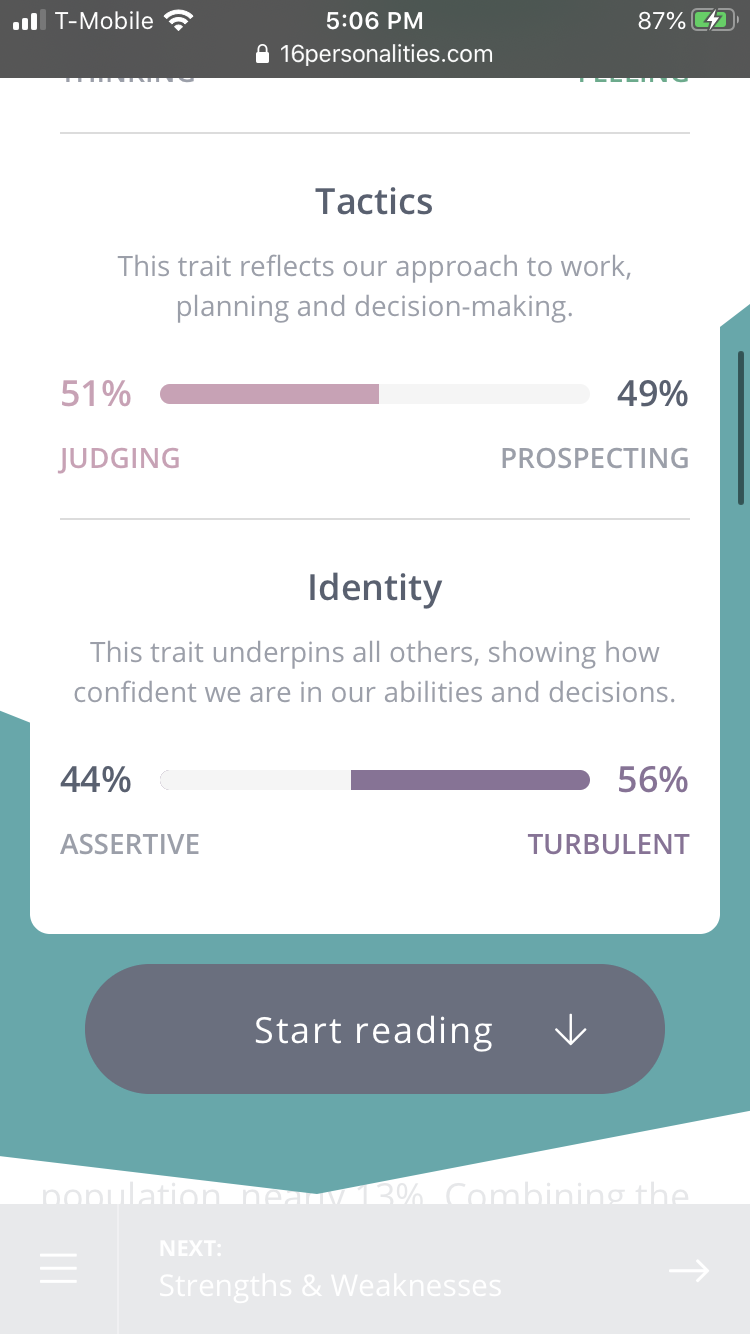Select the TURBULENT trait label
750x1334 pixels.
click(x=609, y=844)
